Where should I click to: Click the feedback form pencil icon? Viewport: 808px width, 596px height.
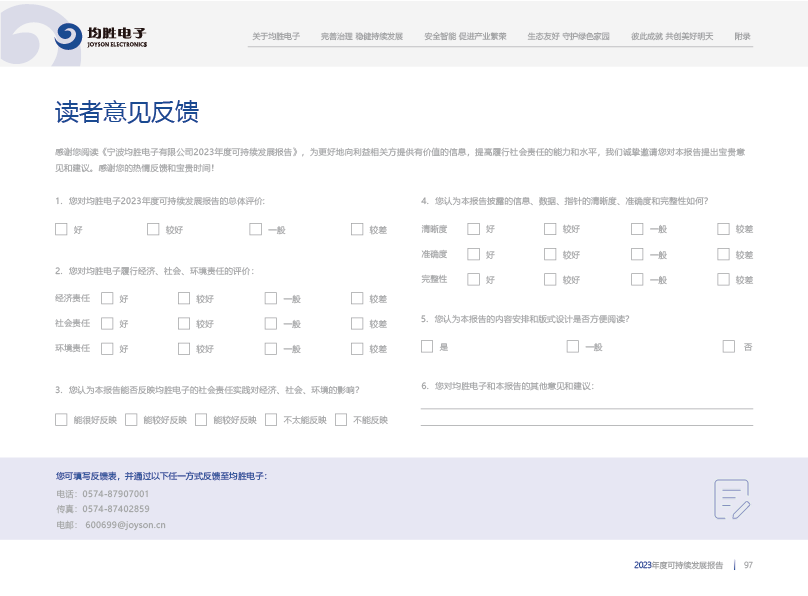pos(731,499)
